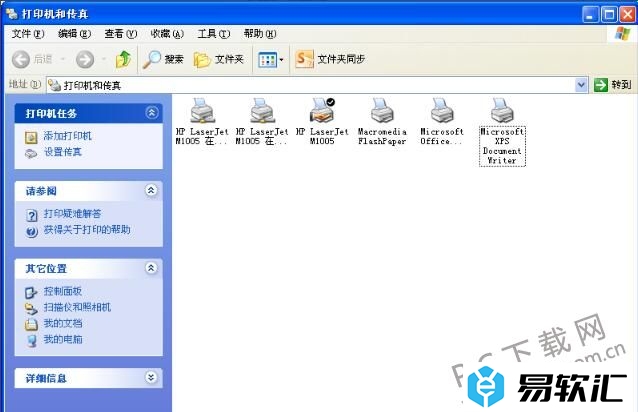The width and height of the screenshot is (638, 412).
Task: Click the printer icon in the address bar
Action: coord(54,85)
